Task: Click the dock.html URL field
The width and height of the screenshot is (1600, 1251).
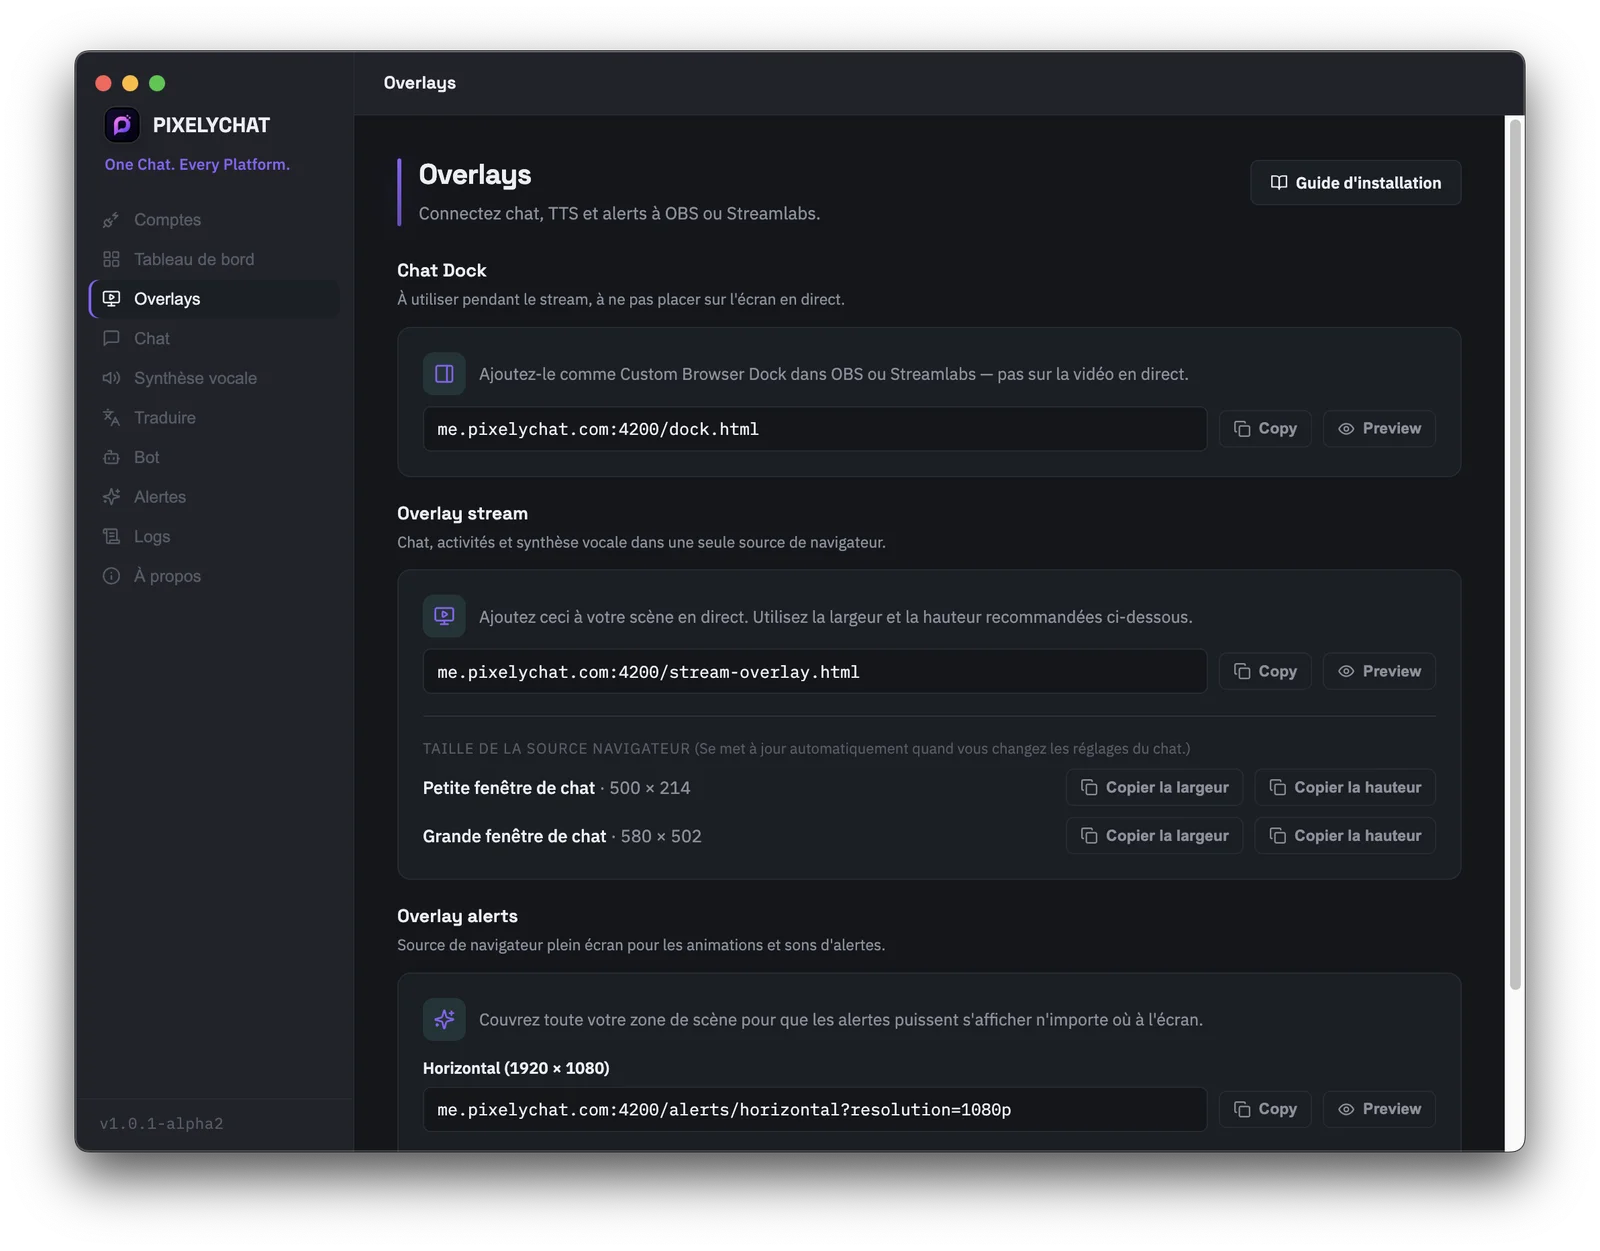Action: coord(815,429)
